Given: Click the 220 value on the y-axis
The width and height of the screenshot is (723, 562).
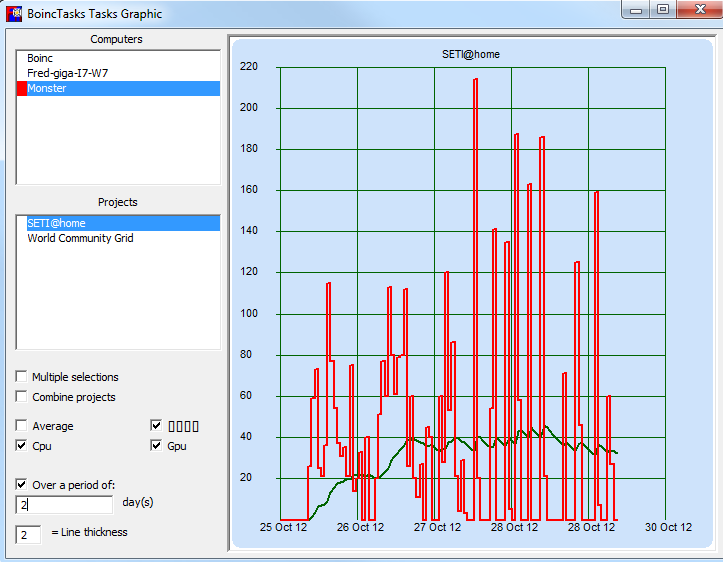Looking at the screenshot, I should tap(249, 66).
